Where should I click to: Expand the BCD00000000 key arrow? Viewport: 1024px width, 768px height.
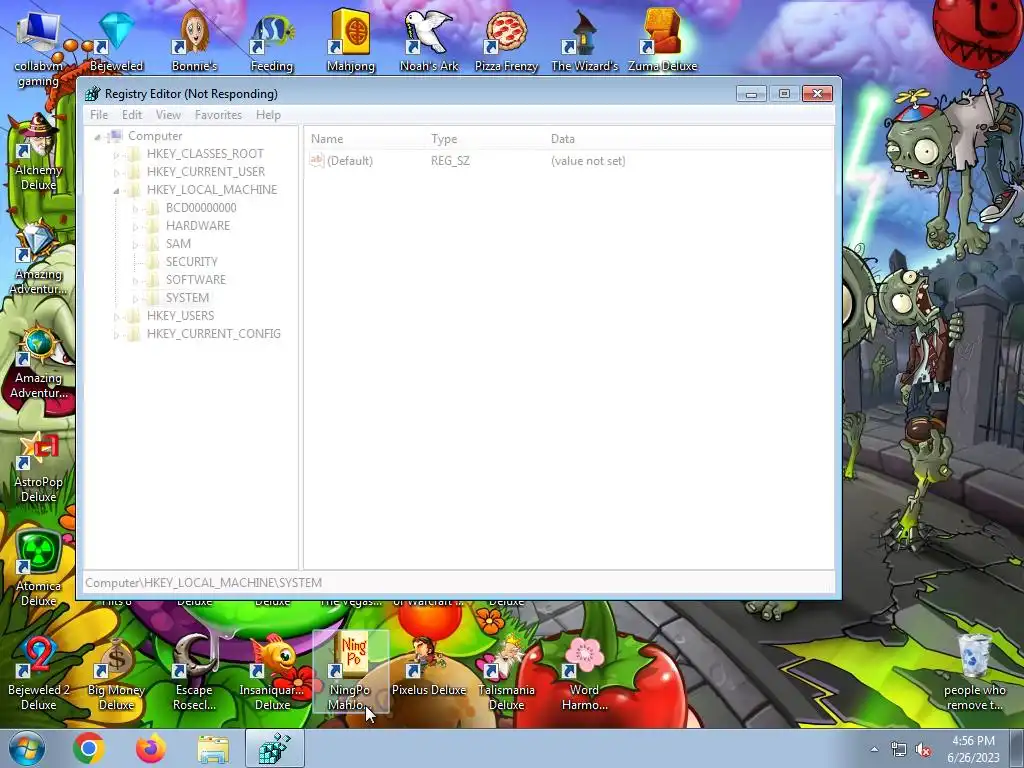135,208
